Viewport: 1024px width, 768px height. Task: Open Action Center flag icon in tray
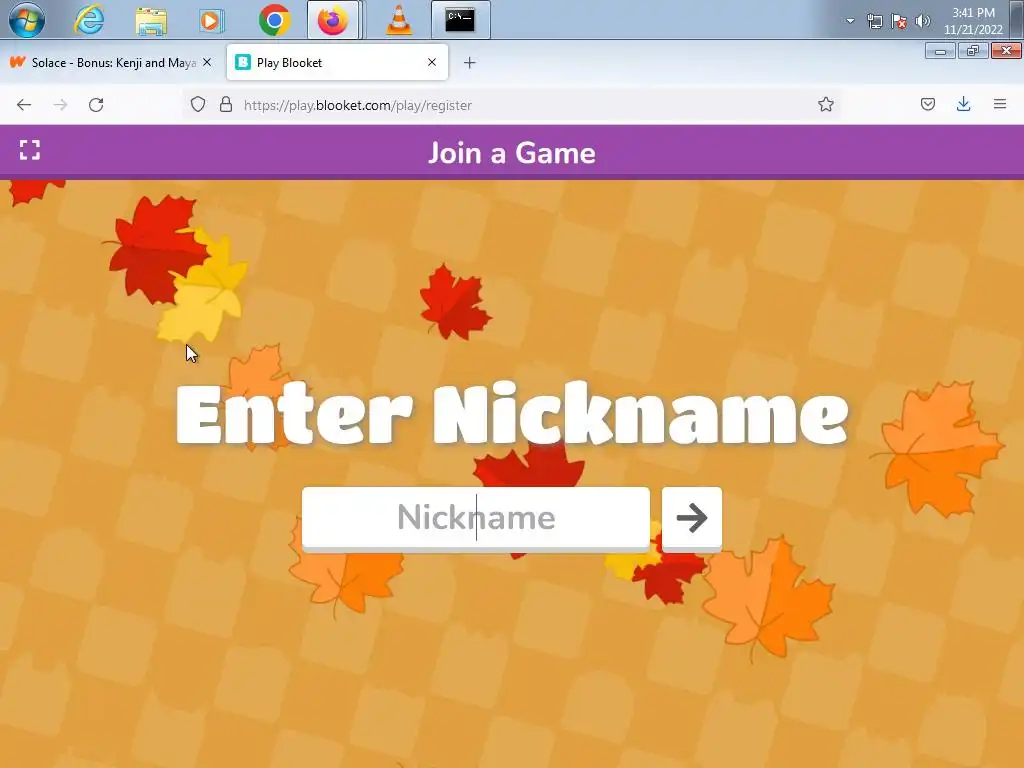point(899,21)
